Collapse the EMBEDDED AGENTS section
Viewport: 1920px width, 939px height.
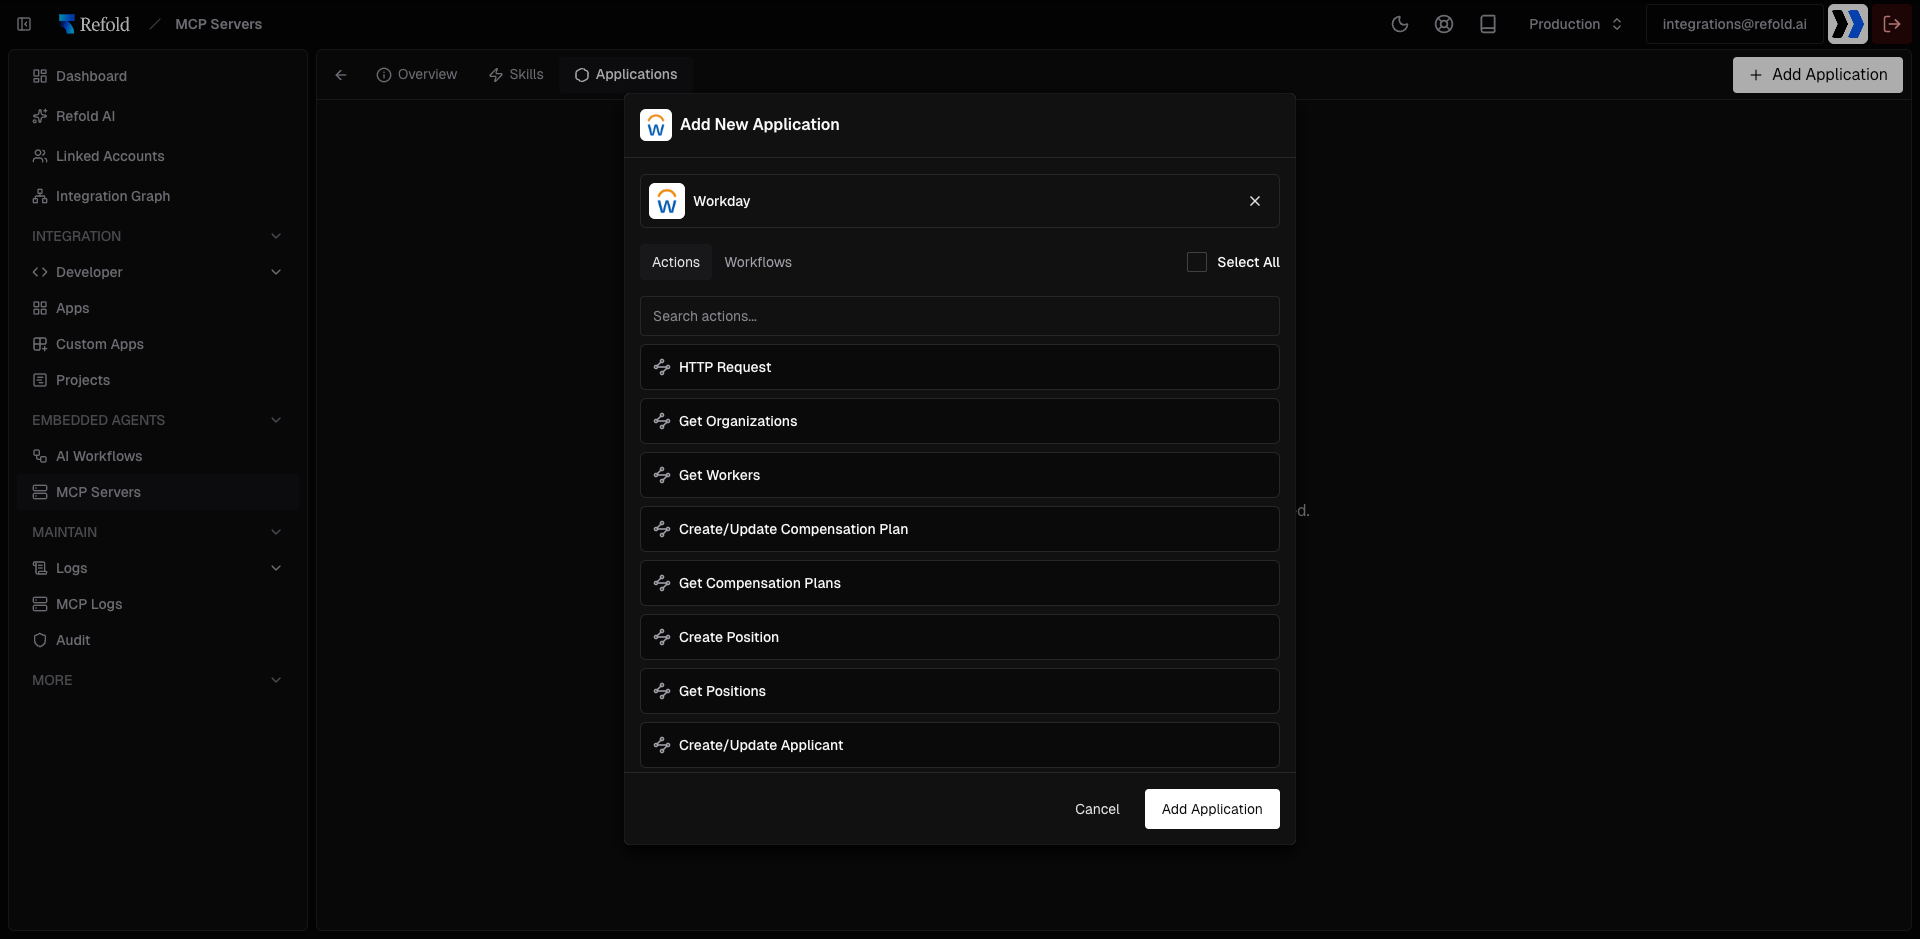coord(276,420)
